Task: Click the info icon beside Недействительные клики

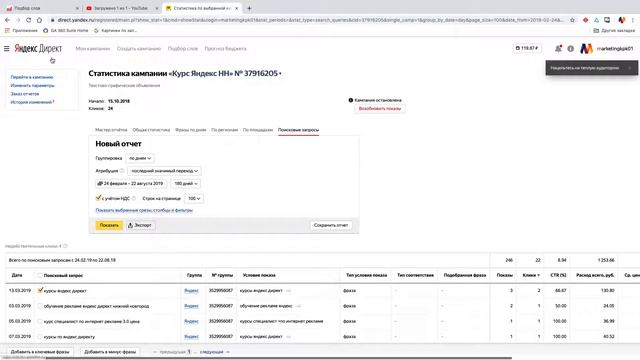Action: 65,246
